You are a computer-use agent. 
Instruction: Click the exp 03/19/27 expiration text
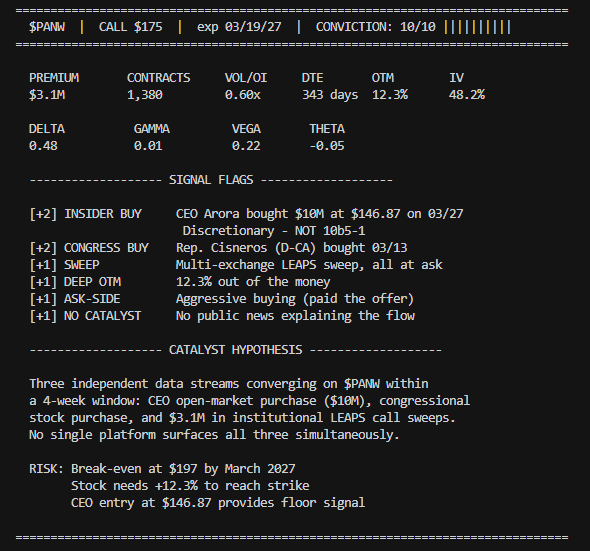click(239, 27)
